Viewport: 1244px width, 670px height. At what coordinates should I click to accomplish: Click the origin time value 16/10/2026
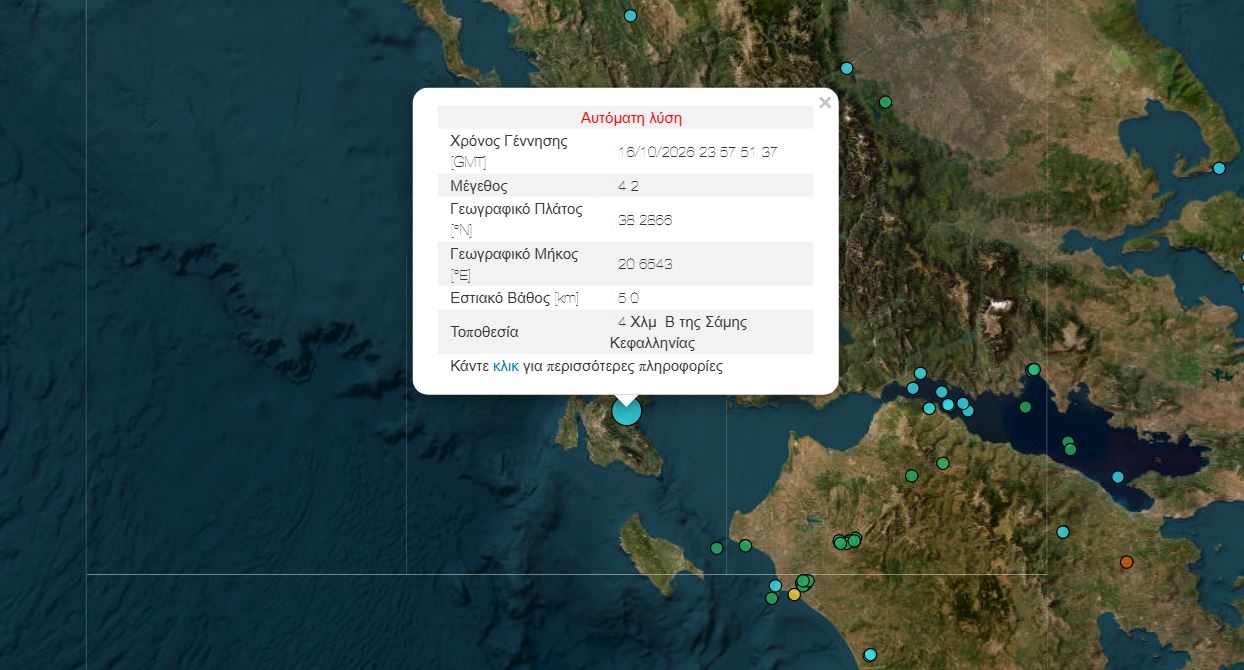pos(698,152)
